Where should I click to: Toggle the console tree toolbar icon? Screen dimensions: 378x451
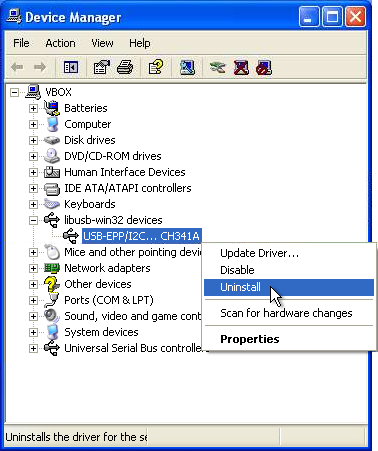point(71,67)
